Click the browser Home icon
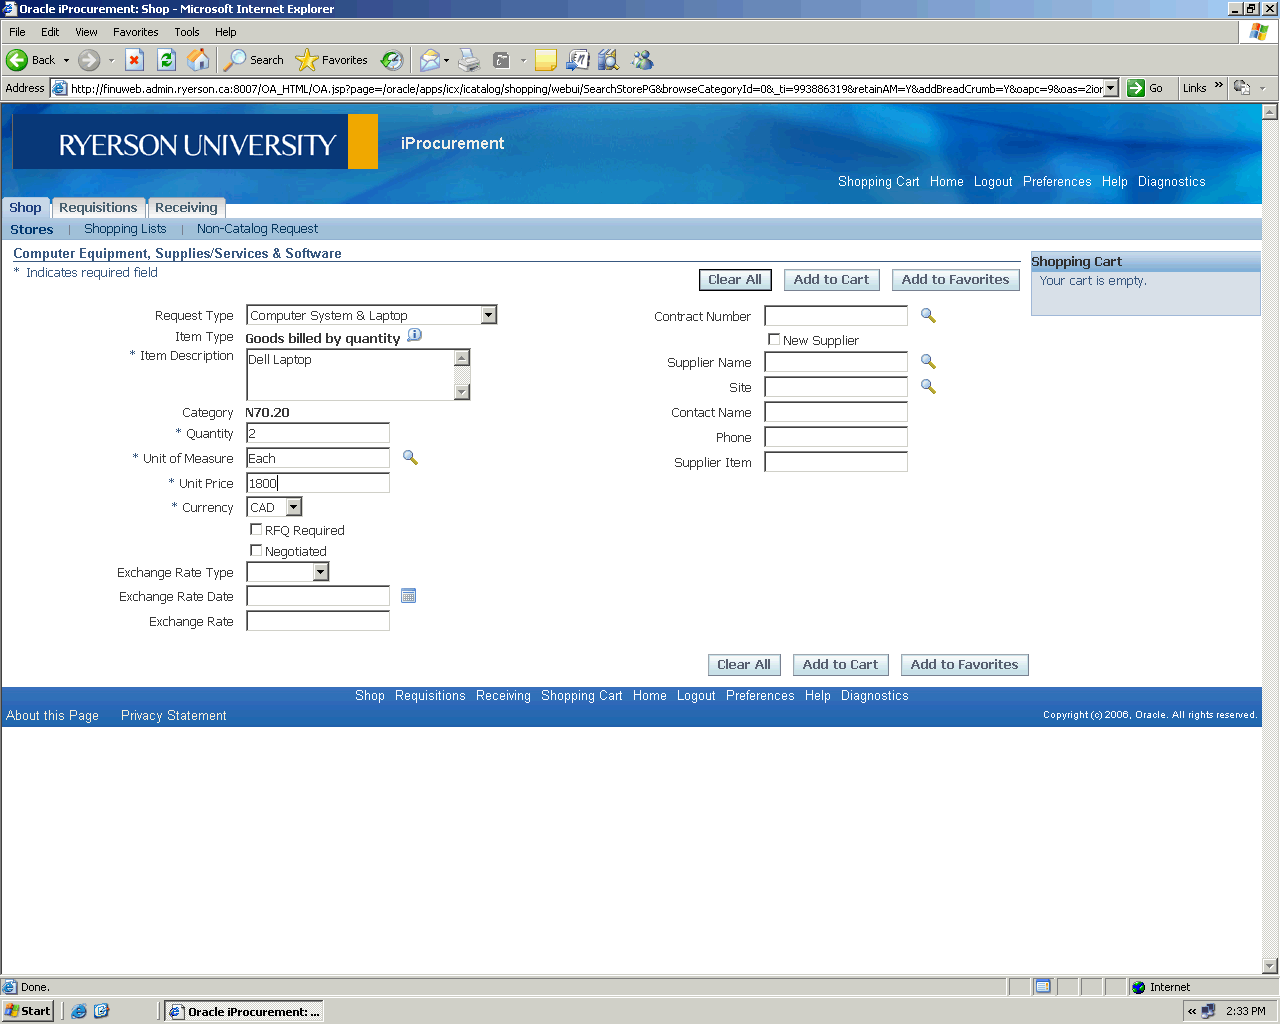Image resolution: width=1280 pixels, height=1024 pixels. tap(199, 60)
